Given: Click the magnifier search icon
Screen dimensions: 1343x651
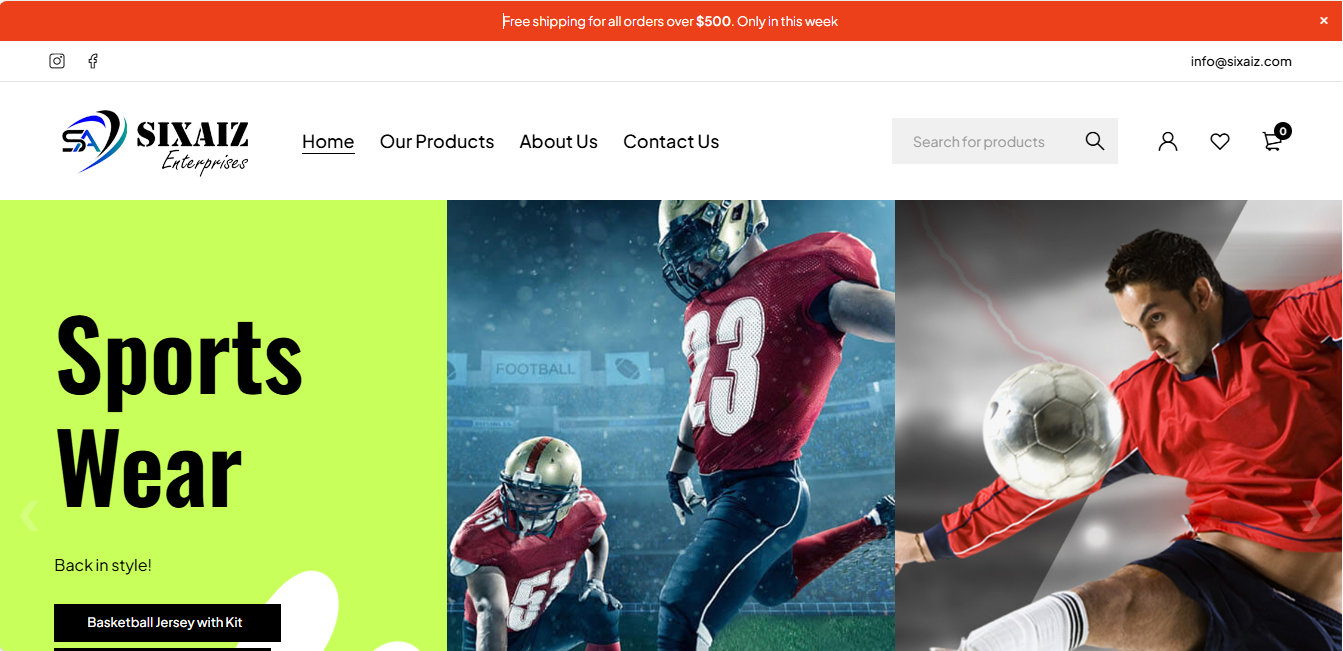Looking at the screenshot, I should tap(1095, 141).
